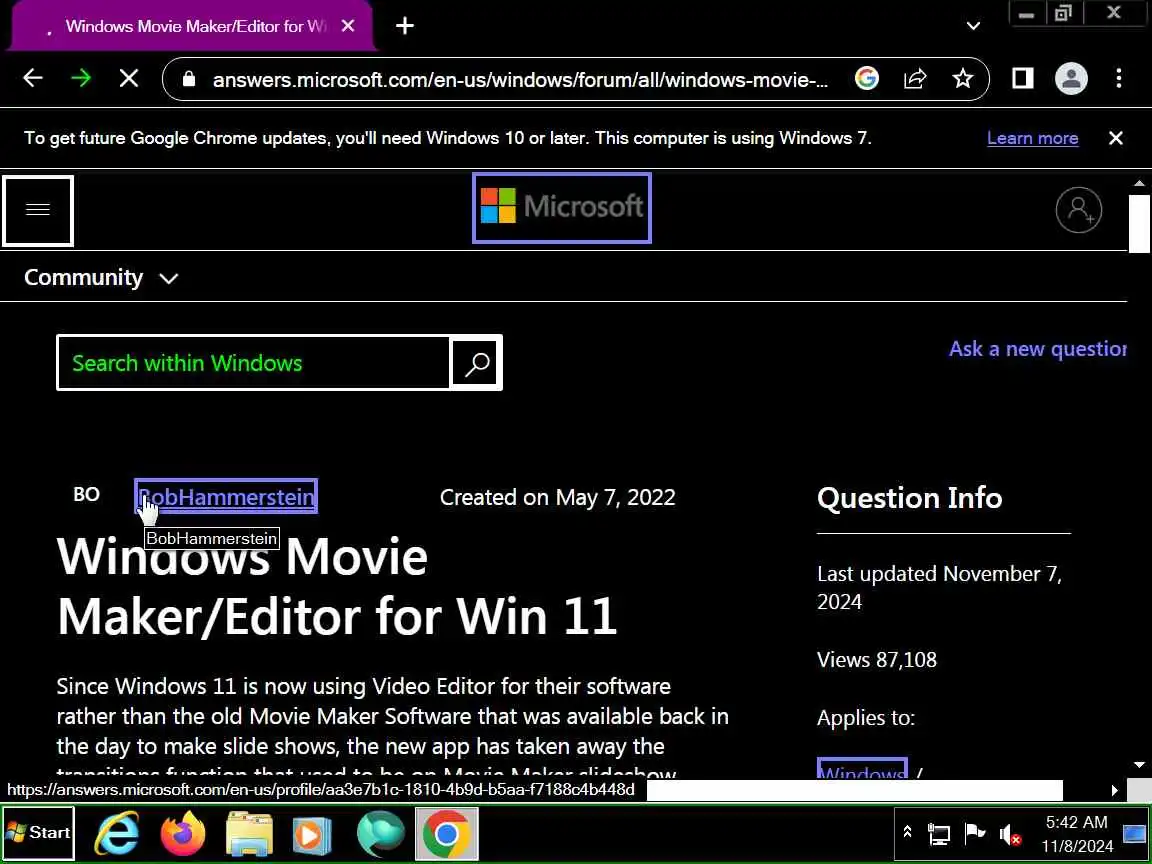Open the Learn more link
The height and width of the screenshot is (864, 1152).
(1032, 138)
